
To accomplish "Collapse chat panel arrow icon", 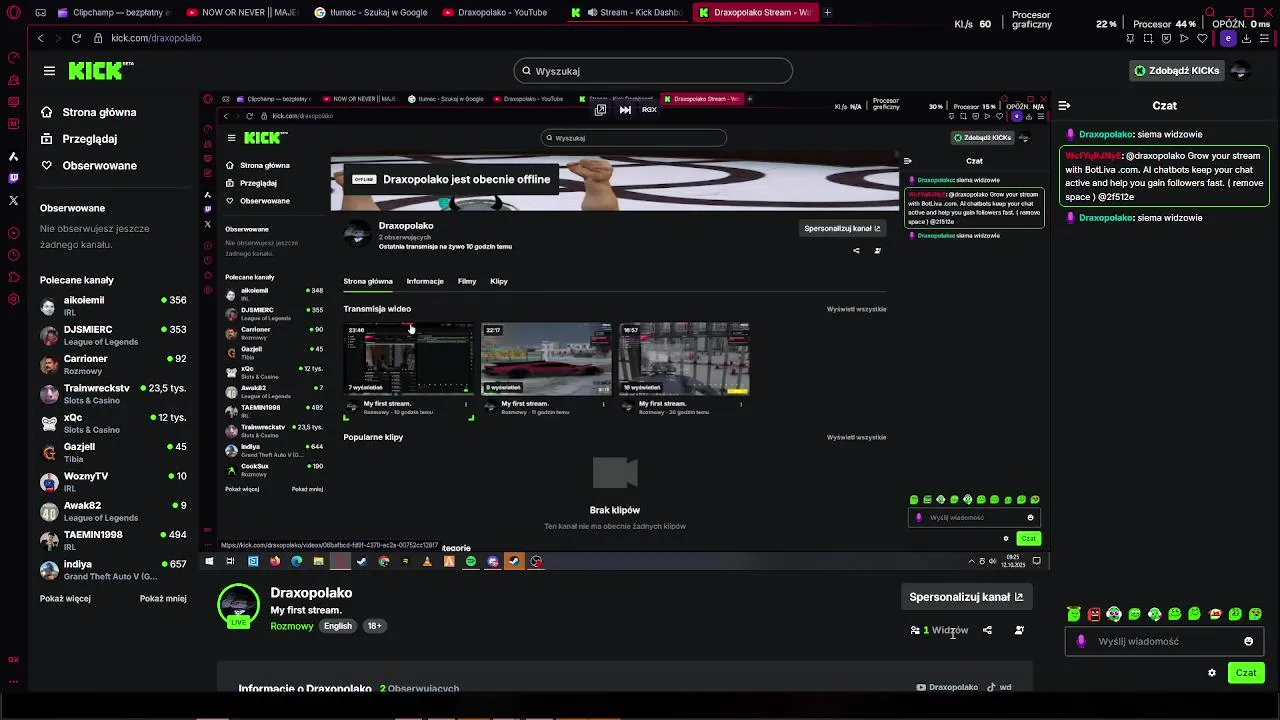I will pos(1064,105).
